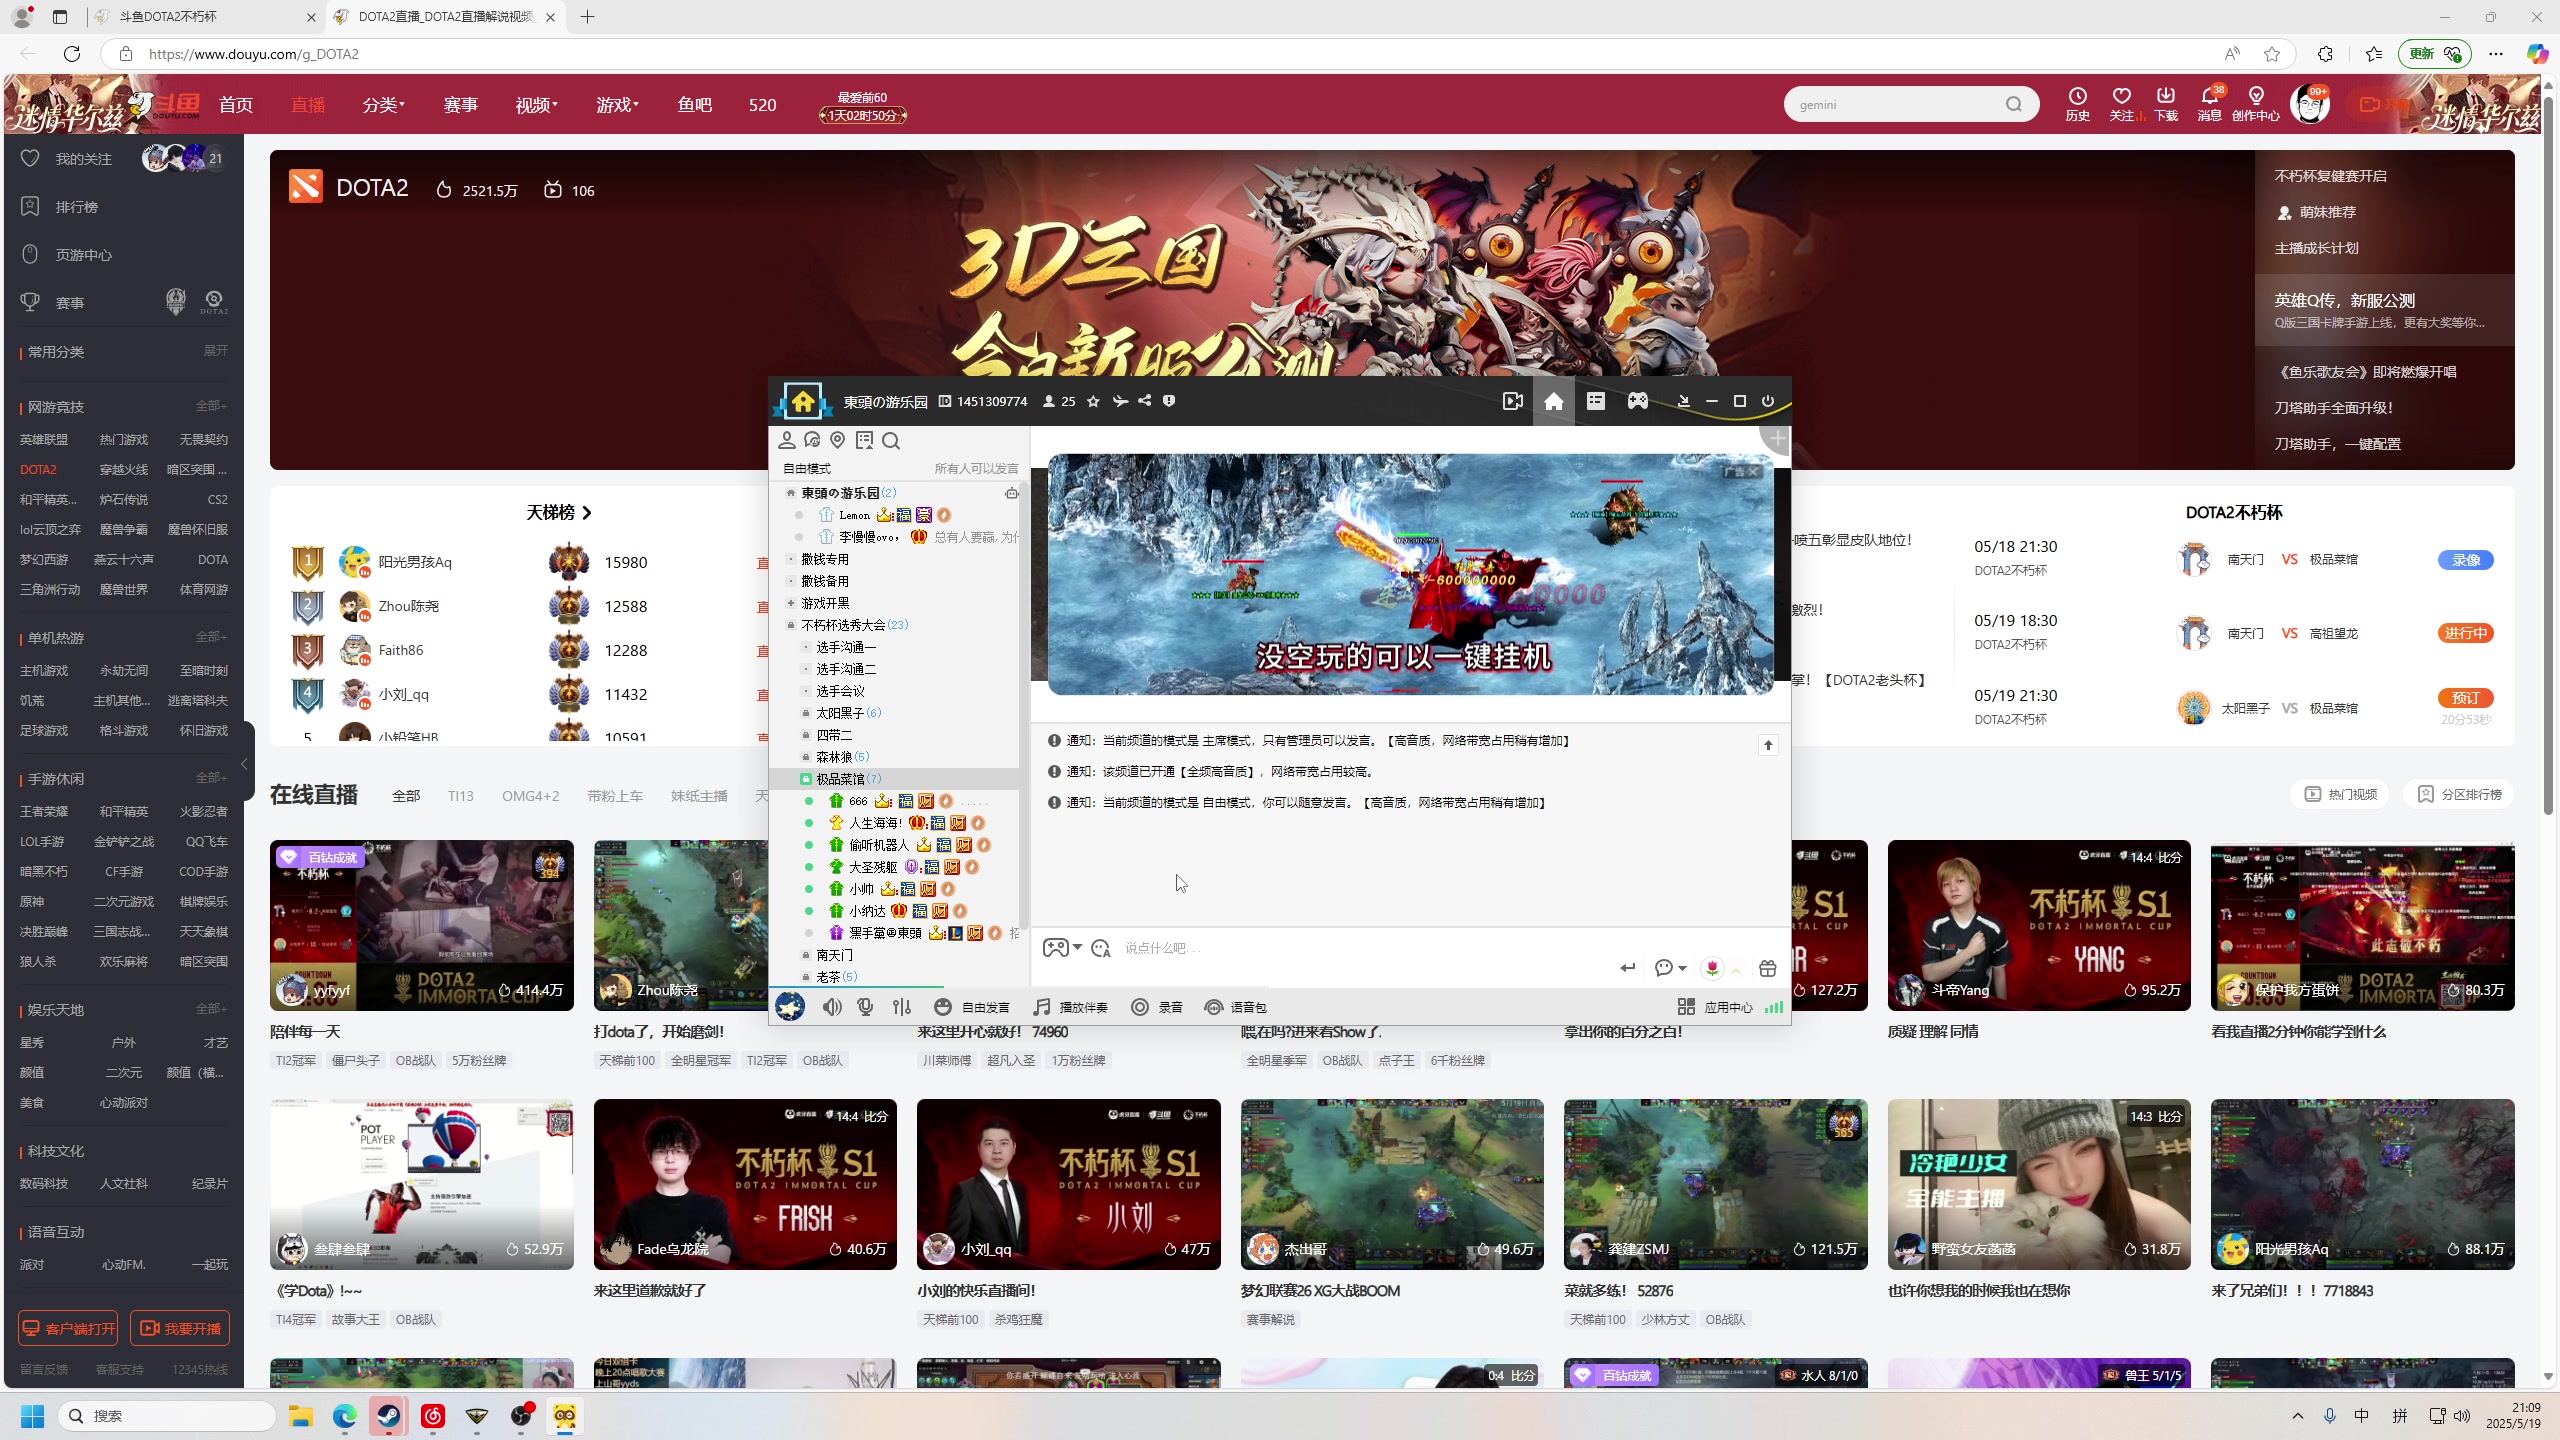Click the 预订 button for 太阳黑子 match
Screen dimensions: 2560x1440
[x=2466, y=698]
